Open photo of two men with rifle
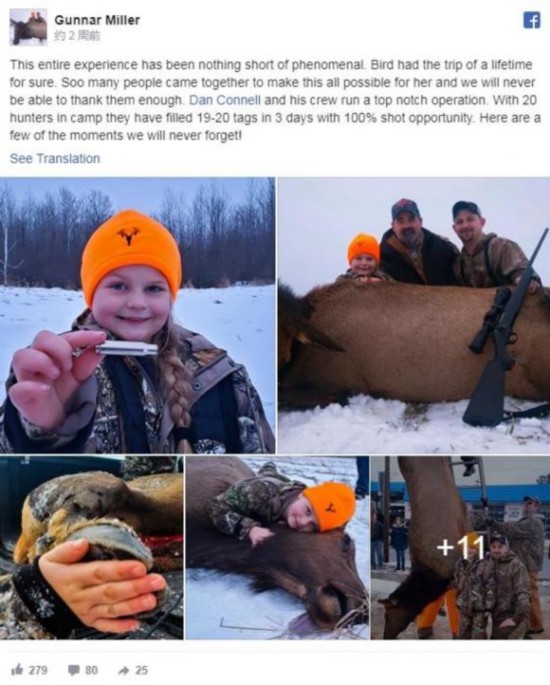 (414, 315)
